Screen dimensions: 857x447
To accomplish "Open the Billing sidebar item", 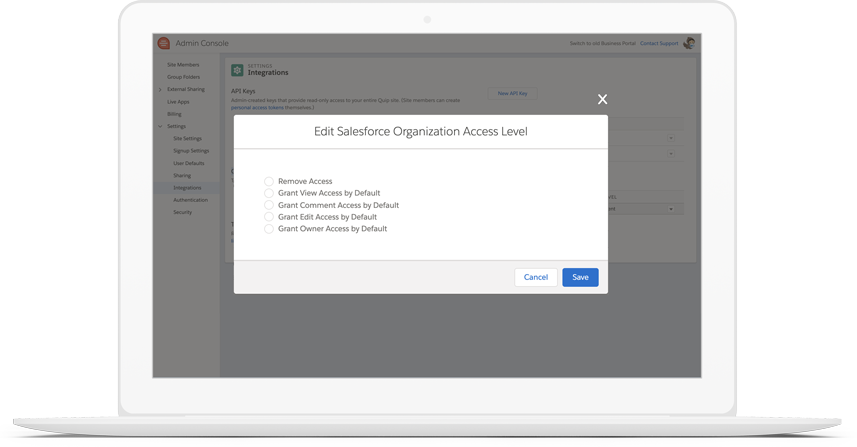I will point(174,114).
